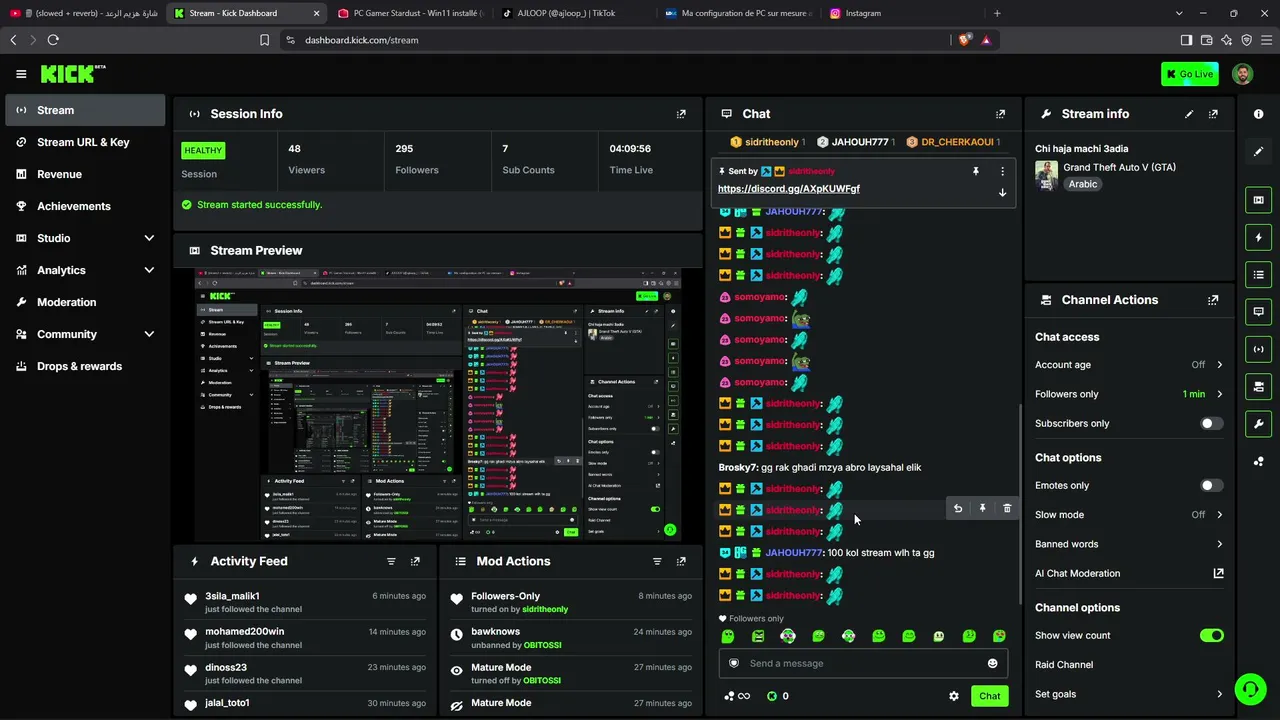Image resolution: width=1280 pixels, height=720 pixels.
Task: Toggle the list panel icon in right rail
Action: pyautogui.click(x=1258, y=274)
